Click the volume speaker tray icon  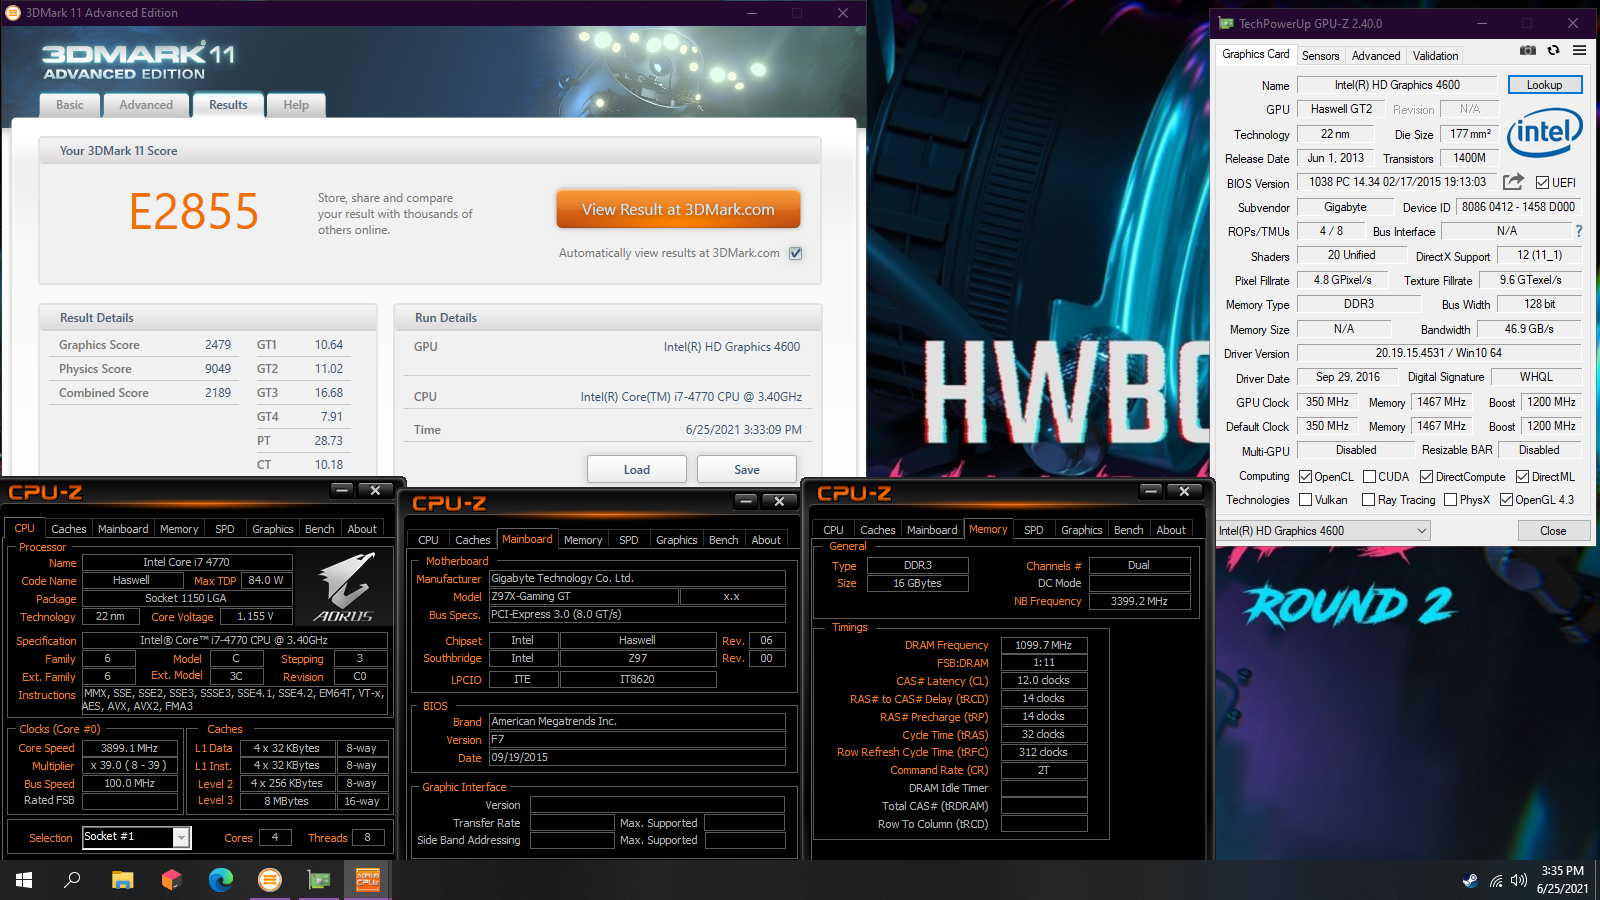1519,880
